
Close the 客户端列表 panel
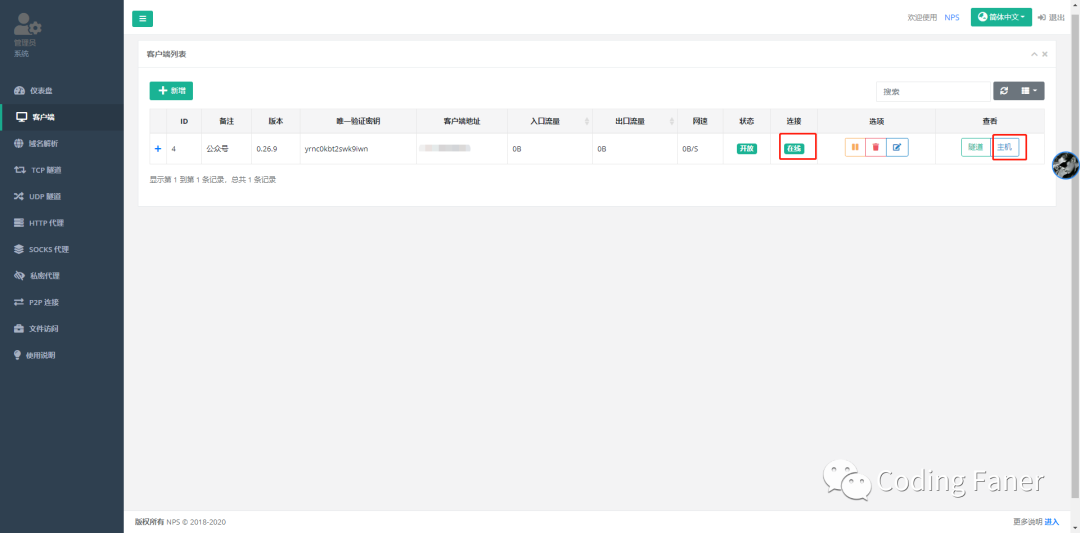1045,54
